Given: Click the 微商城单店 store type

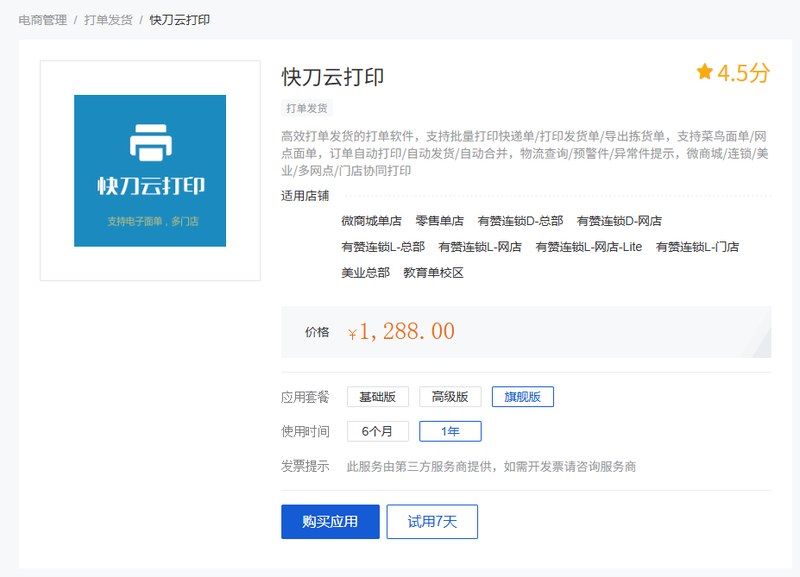Looking at the screenshot, I should tap(371, 221).
